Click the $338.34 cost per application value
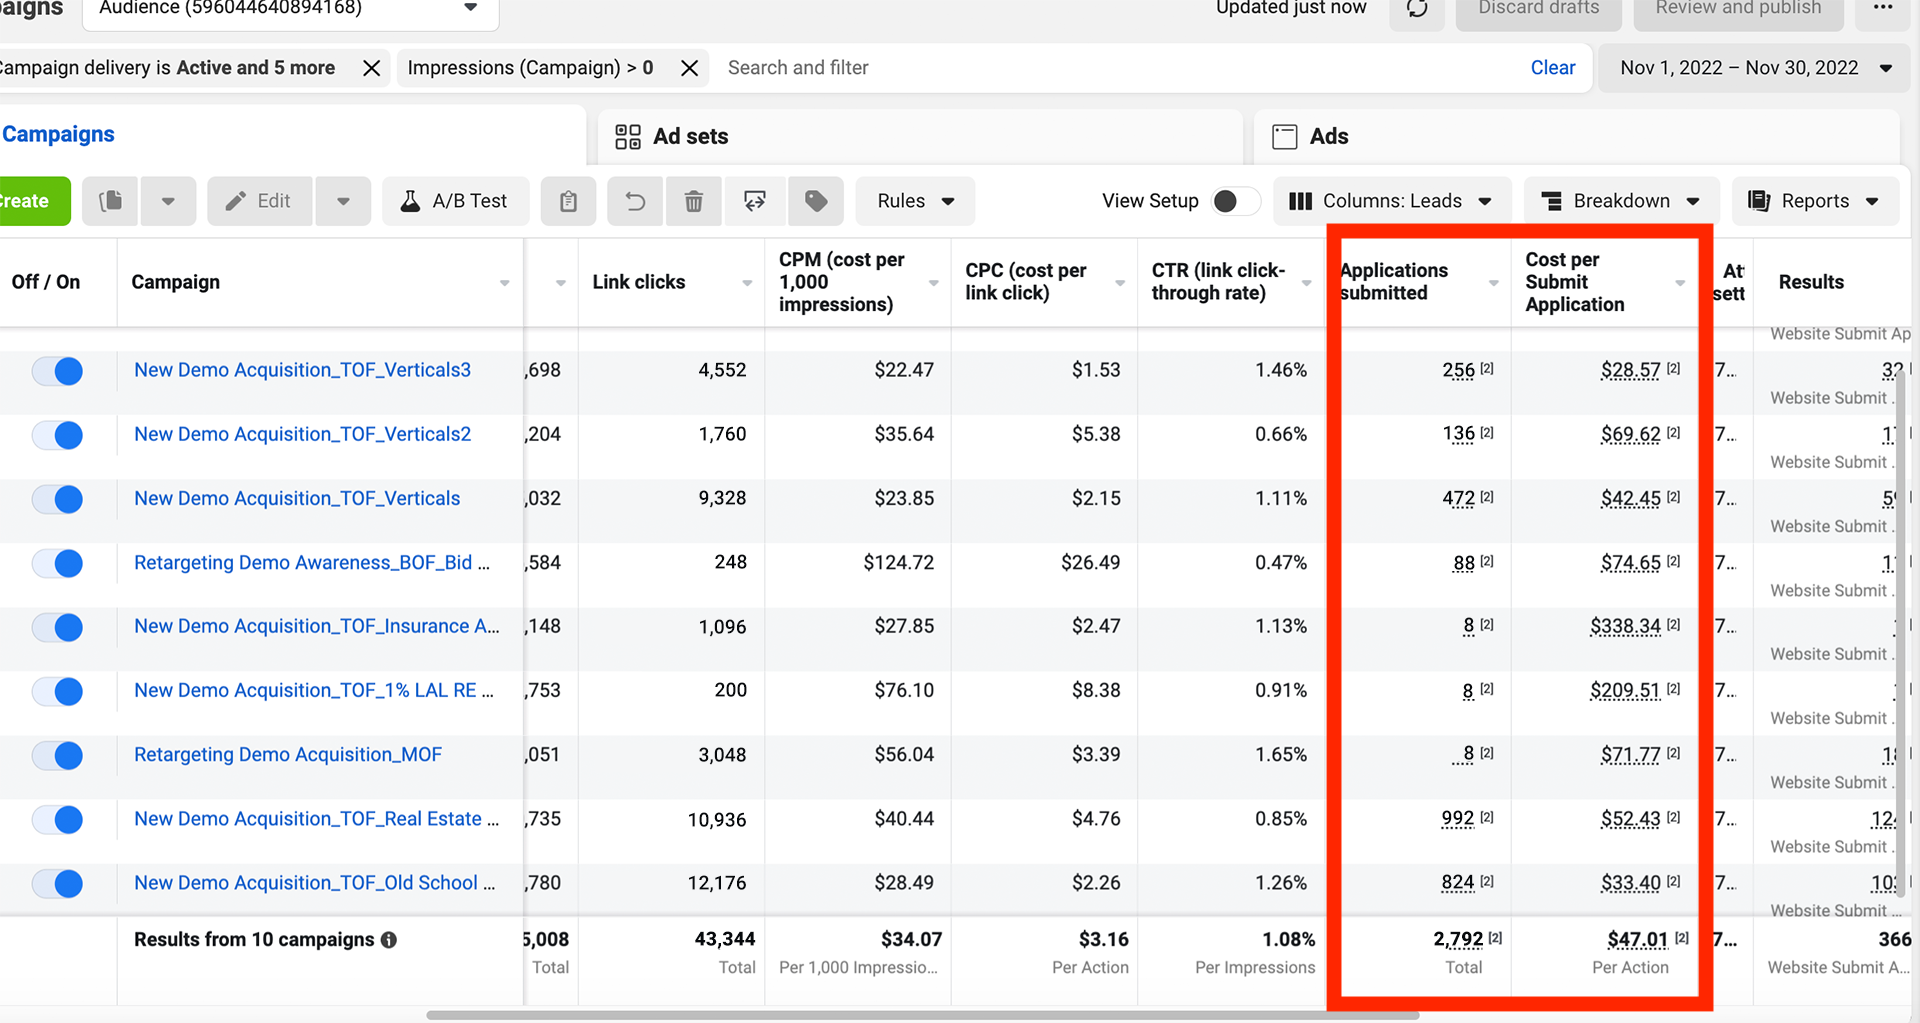Screen dimensions: 1920x1023 1626,627
